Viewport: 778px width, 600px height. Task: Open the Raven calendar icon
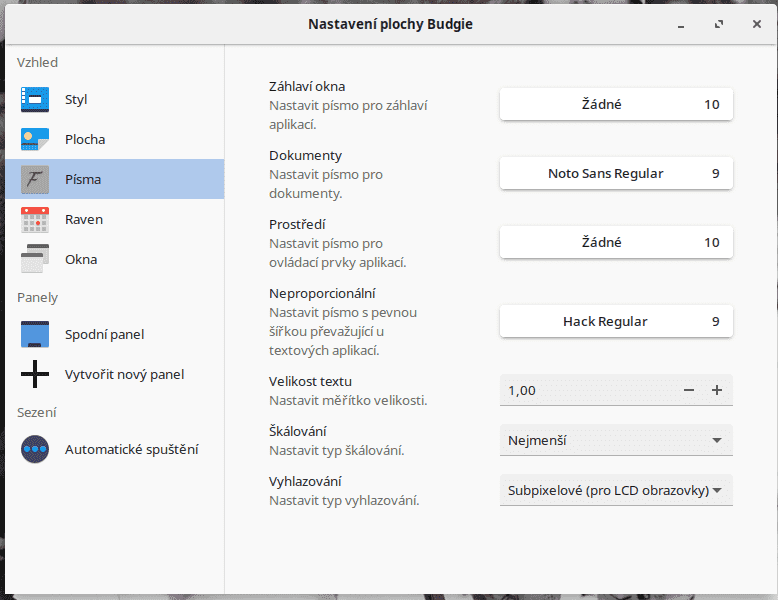(x=35, y=219)
